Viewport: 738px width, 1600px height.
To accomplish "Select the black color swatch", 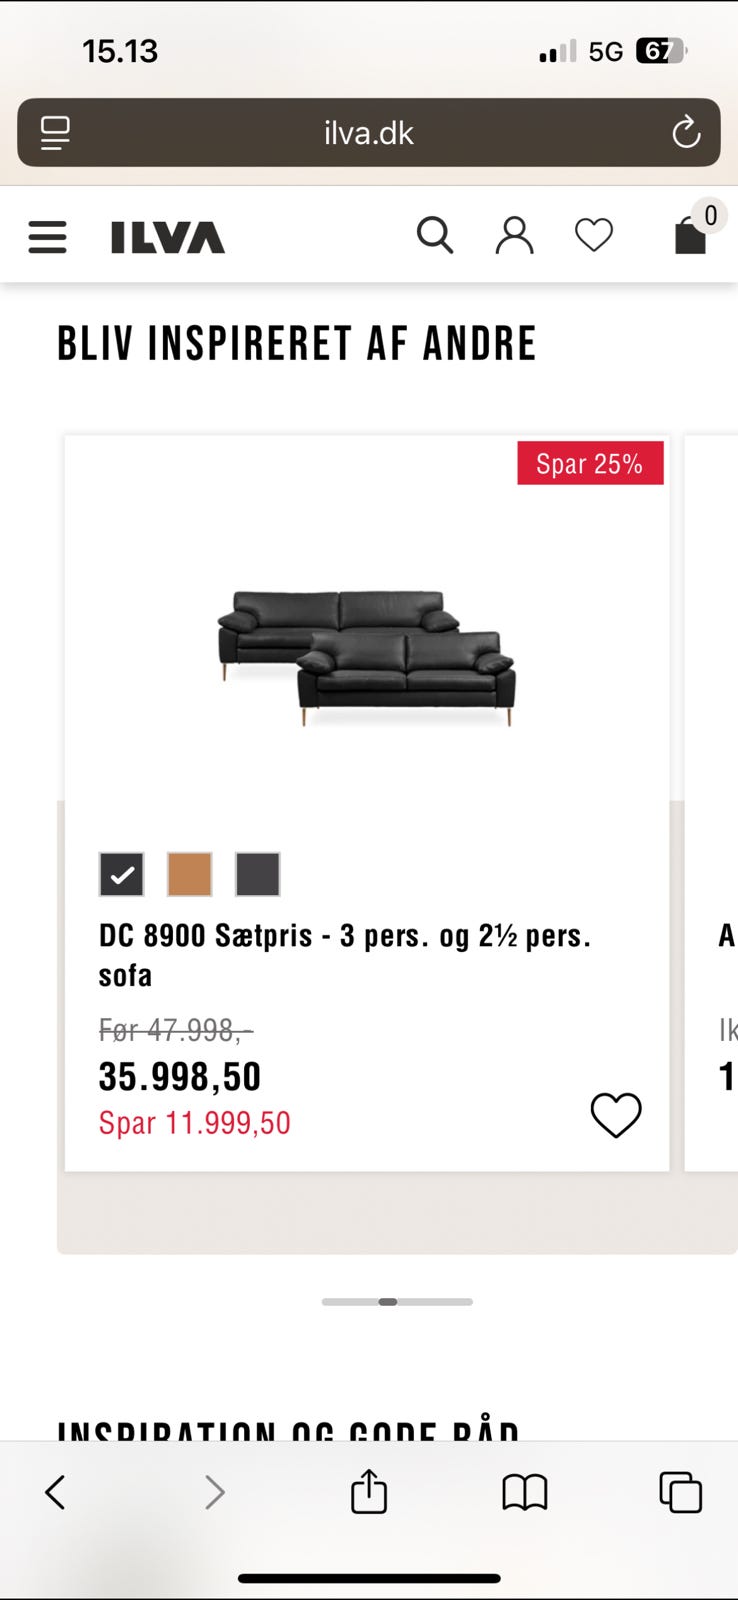I will [122, 875].
